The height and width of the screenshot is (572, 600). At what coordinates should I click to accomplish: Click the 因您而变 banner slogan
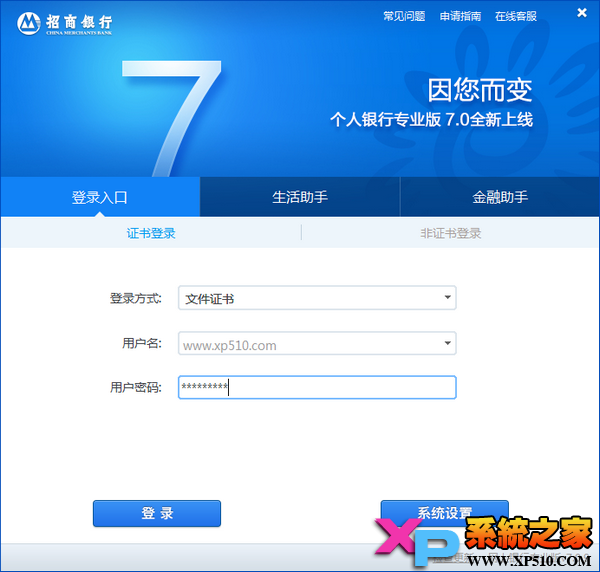[480, 90]
